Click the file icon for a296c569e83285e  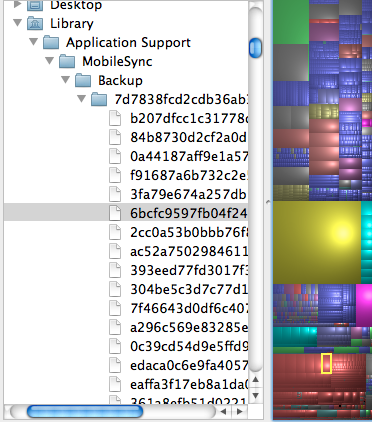coord(115,327)
